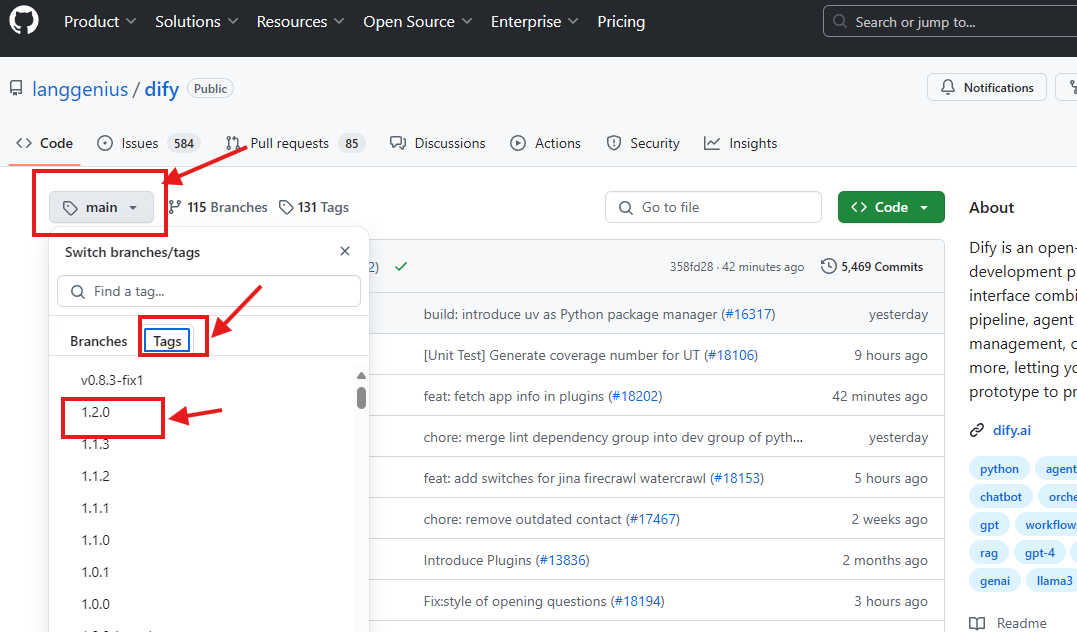Select tag 1.1.2
This screenshot has height=632, width=1077.
tap(95, 476)
